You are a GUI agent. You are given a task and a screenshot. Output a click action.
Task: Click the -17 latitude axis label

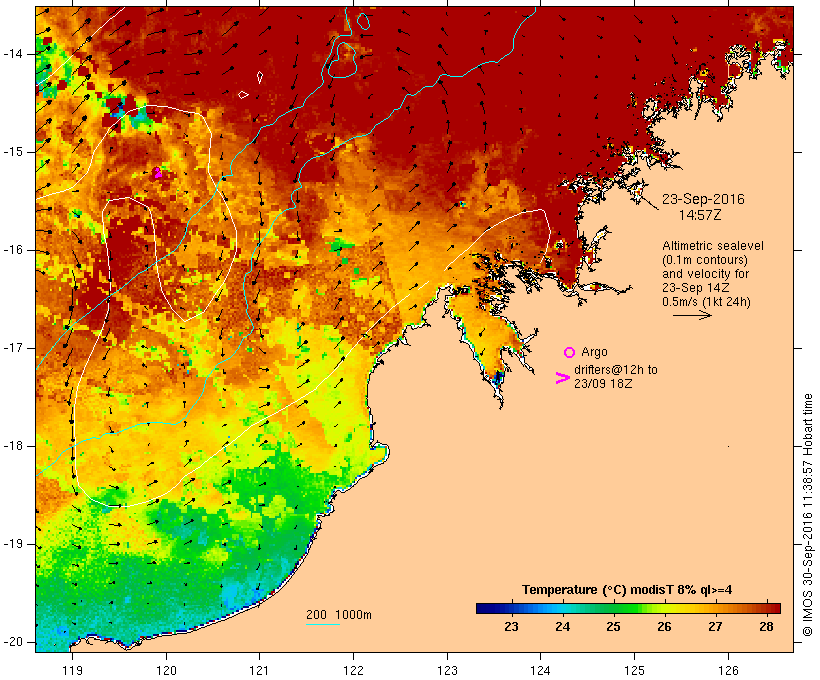click(13, 348)
